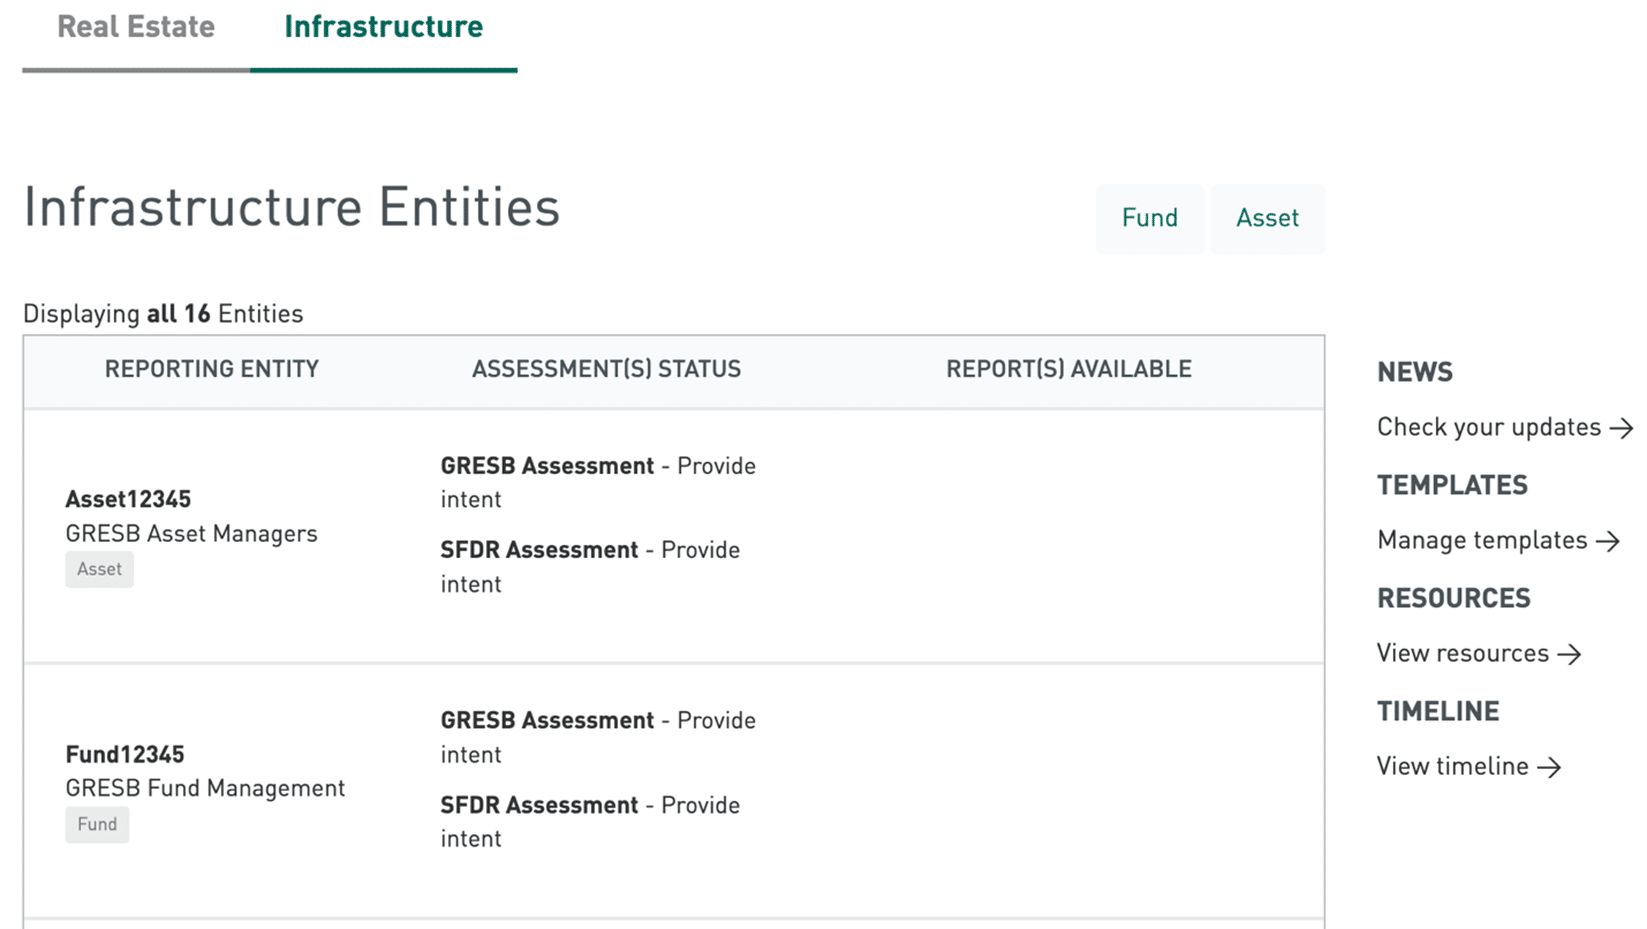The height and width of the screenshot is (929, 1647).
Task: Open GRESB Assessment for Fund12345
Action: (547, 721)
